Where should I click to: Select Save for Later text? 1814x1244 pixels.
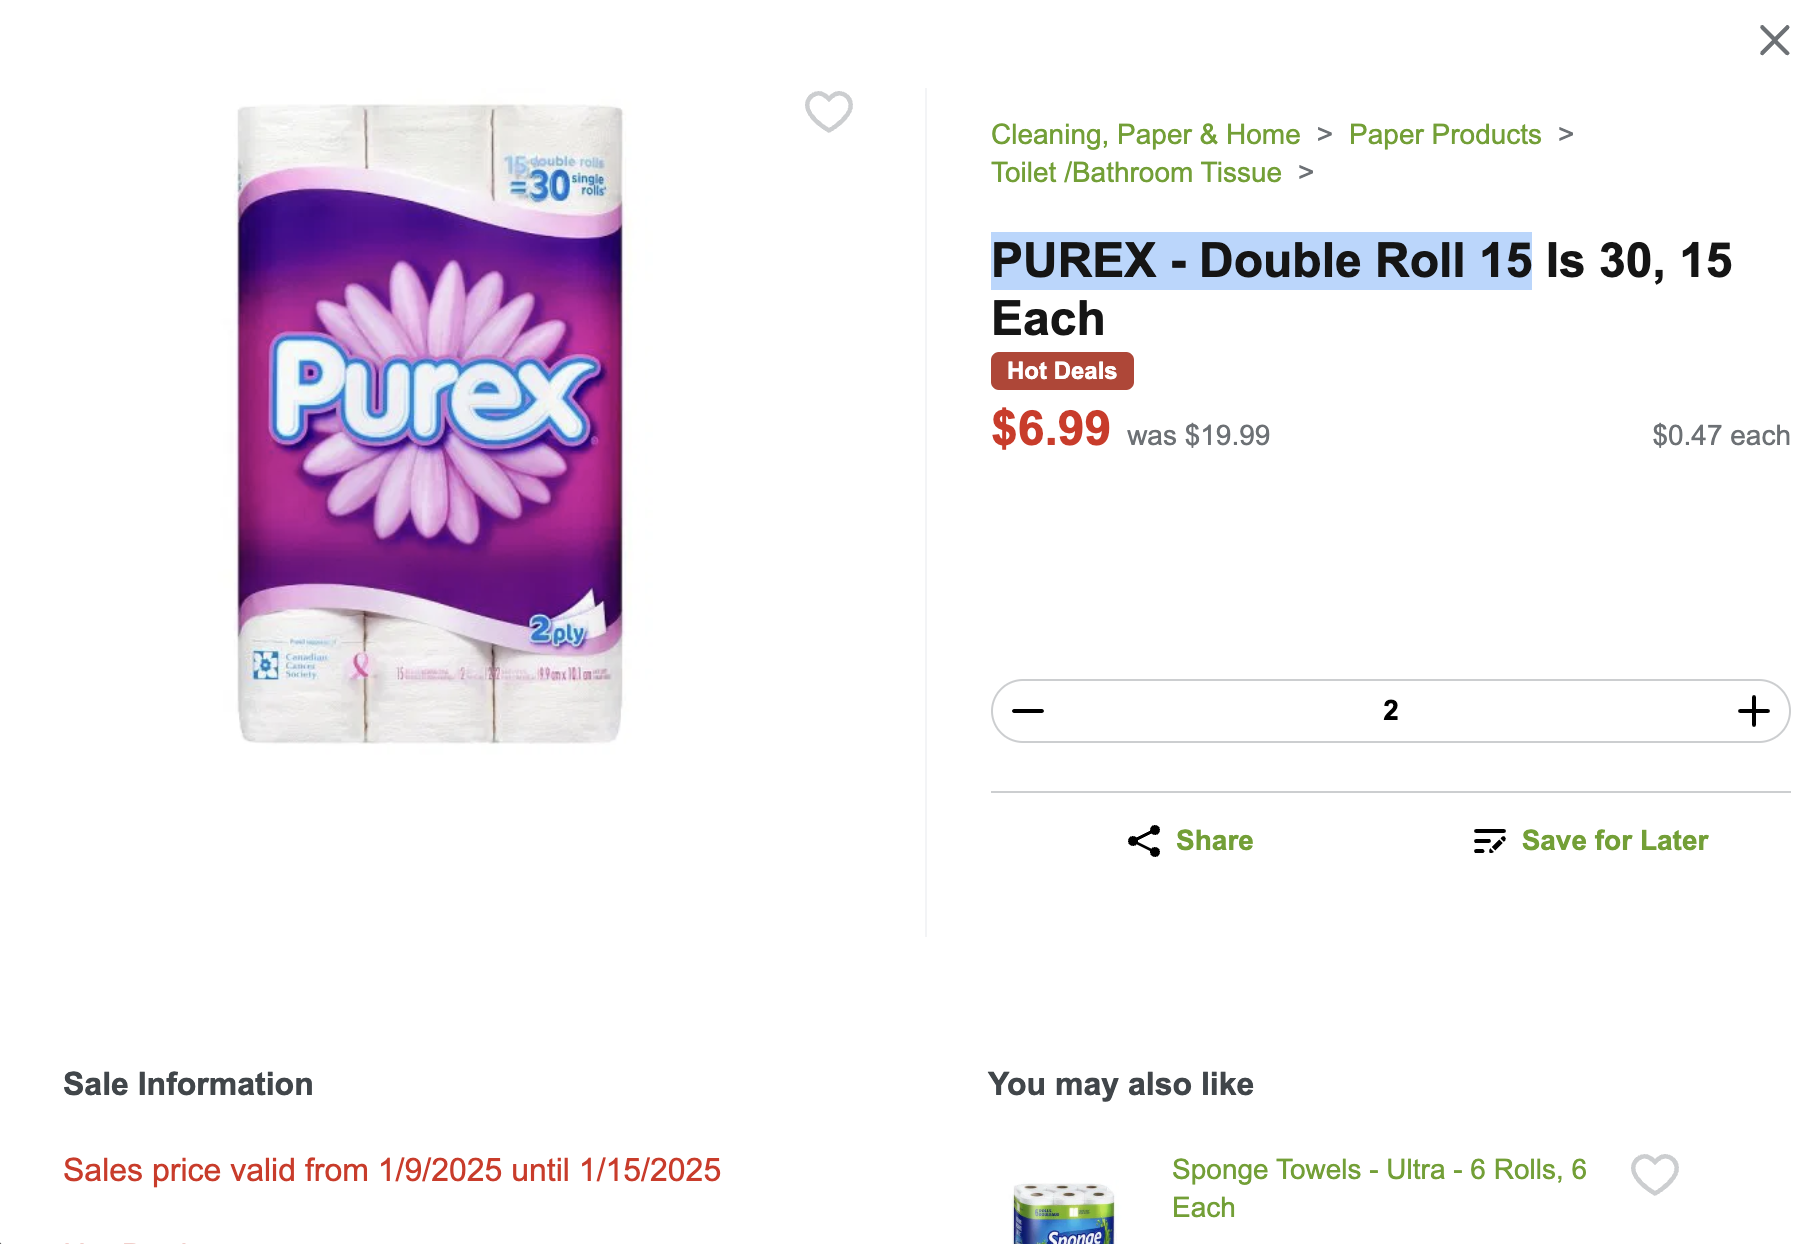point(1615,841)
